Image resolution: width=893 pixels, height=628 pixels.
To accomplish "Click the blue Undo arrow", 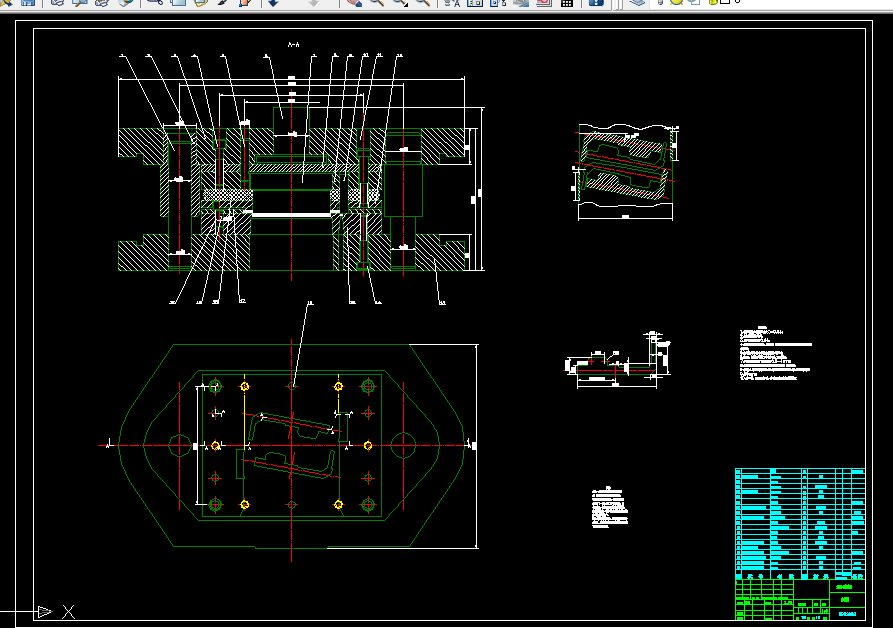I will [273, 2].
